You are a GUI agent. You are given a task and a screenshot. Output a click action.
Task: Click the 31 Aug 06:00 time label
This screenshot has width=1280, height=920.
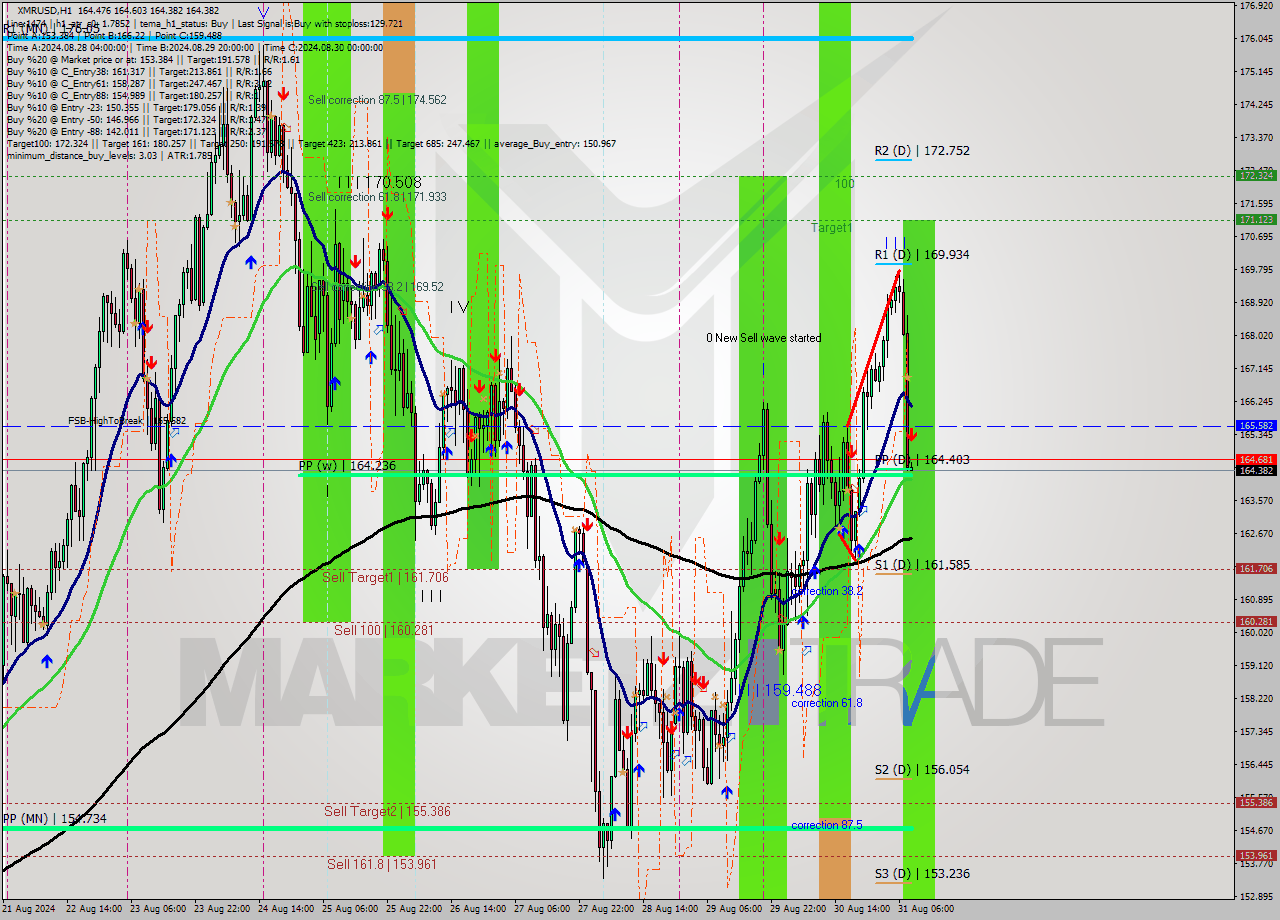[926, 909]
